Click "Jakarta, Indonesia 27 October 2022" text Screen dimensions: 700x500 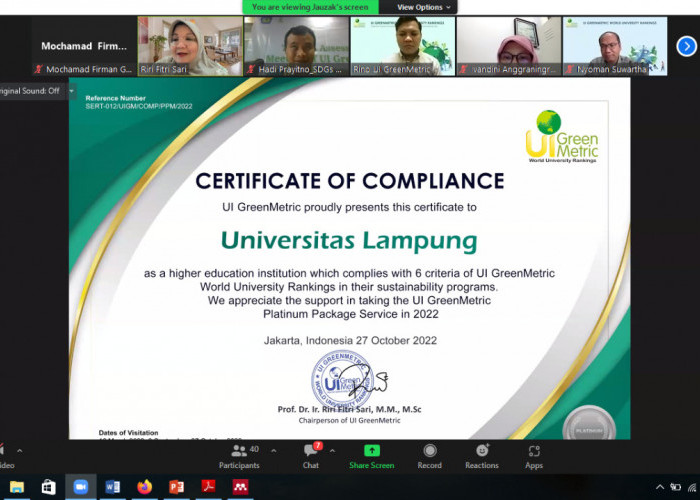click(350, 341)
